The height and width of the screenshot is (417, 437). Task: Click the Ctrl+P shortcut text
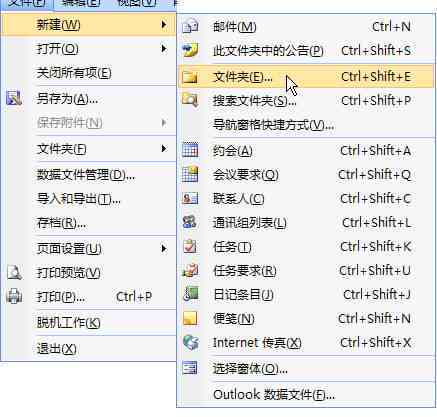tap(134, 296)
